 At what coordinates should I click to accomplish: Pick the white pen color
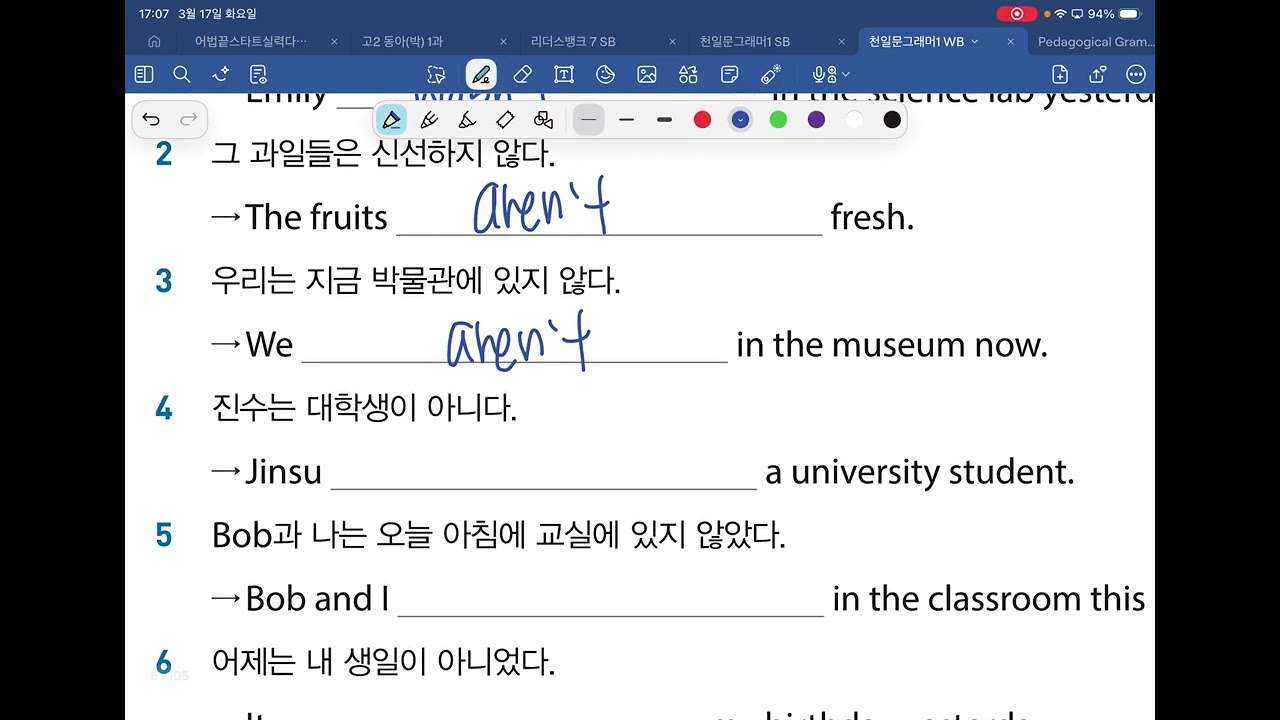click(x=854, y=120)
